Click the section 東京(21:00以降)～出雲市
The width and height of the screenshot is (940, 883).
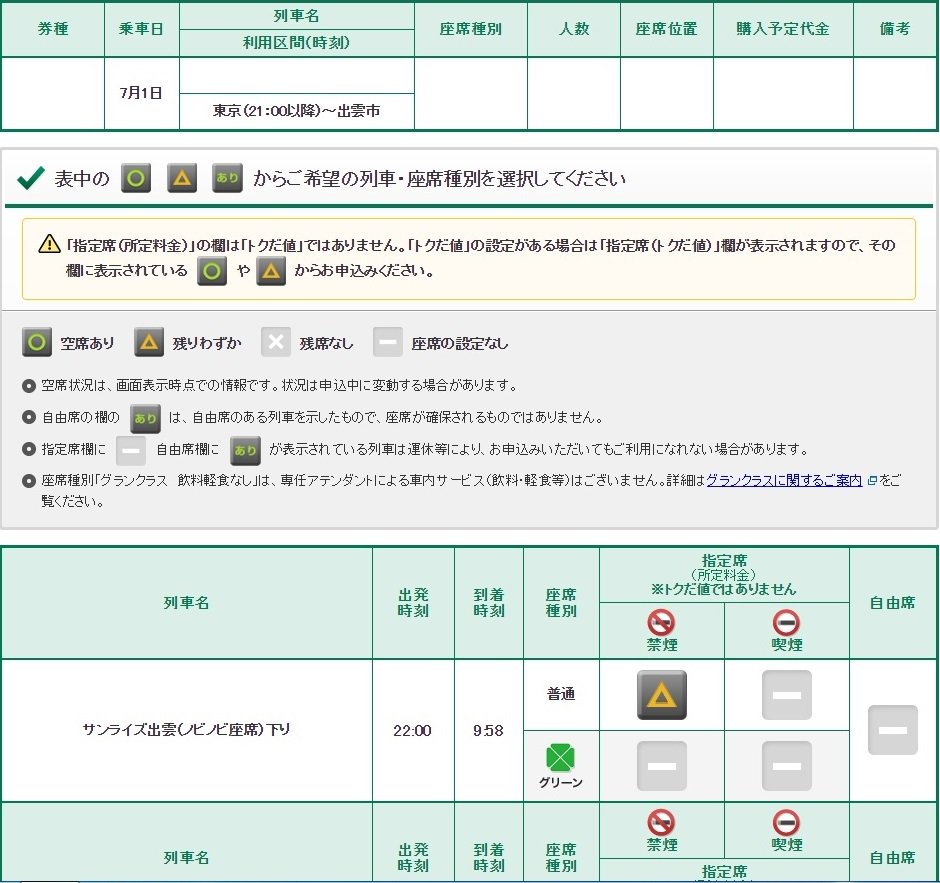point(296,111)
